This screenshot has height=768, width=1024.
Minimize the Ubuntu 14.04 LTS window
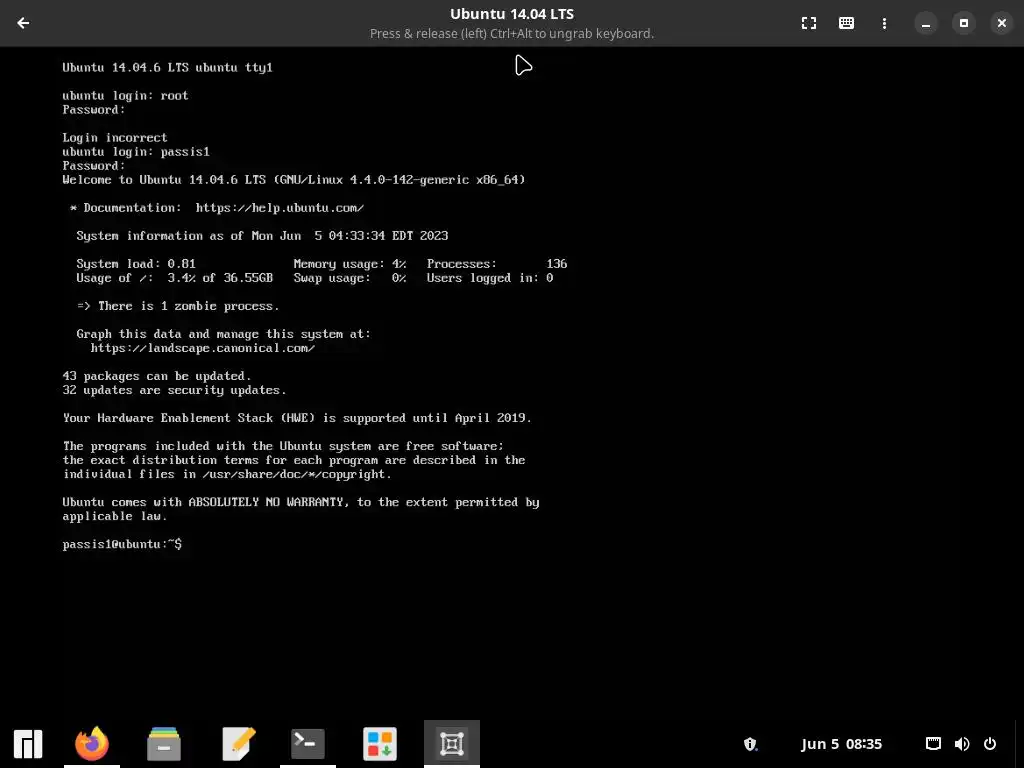[x=925, y=23]
